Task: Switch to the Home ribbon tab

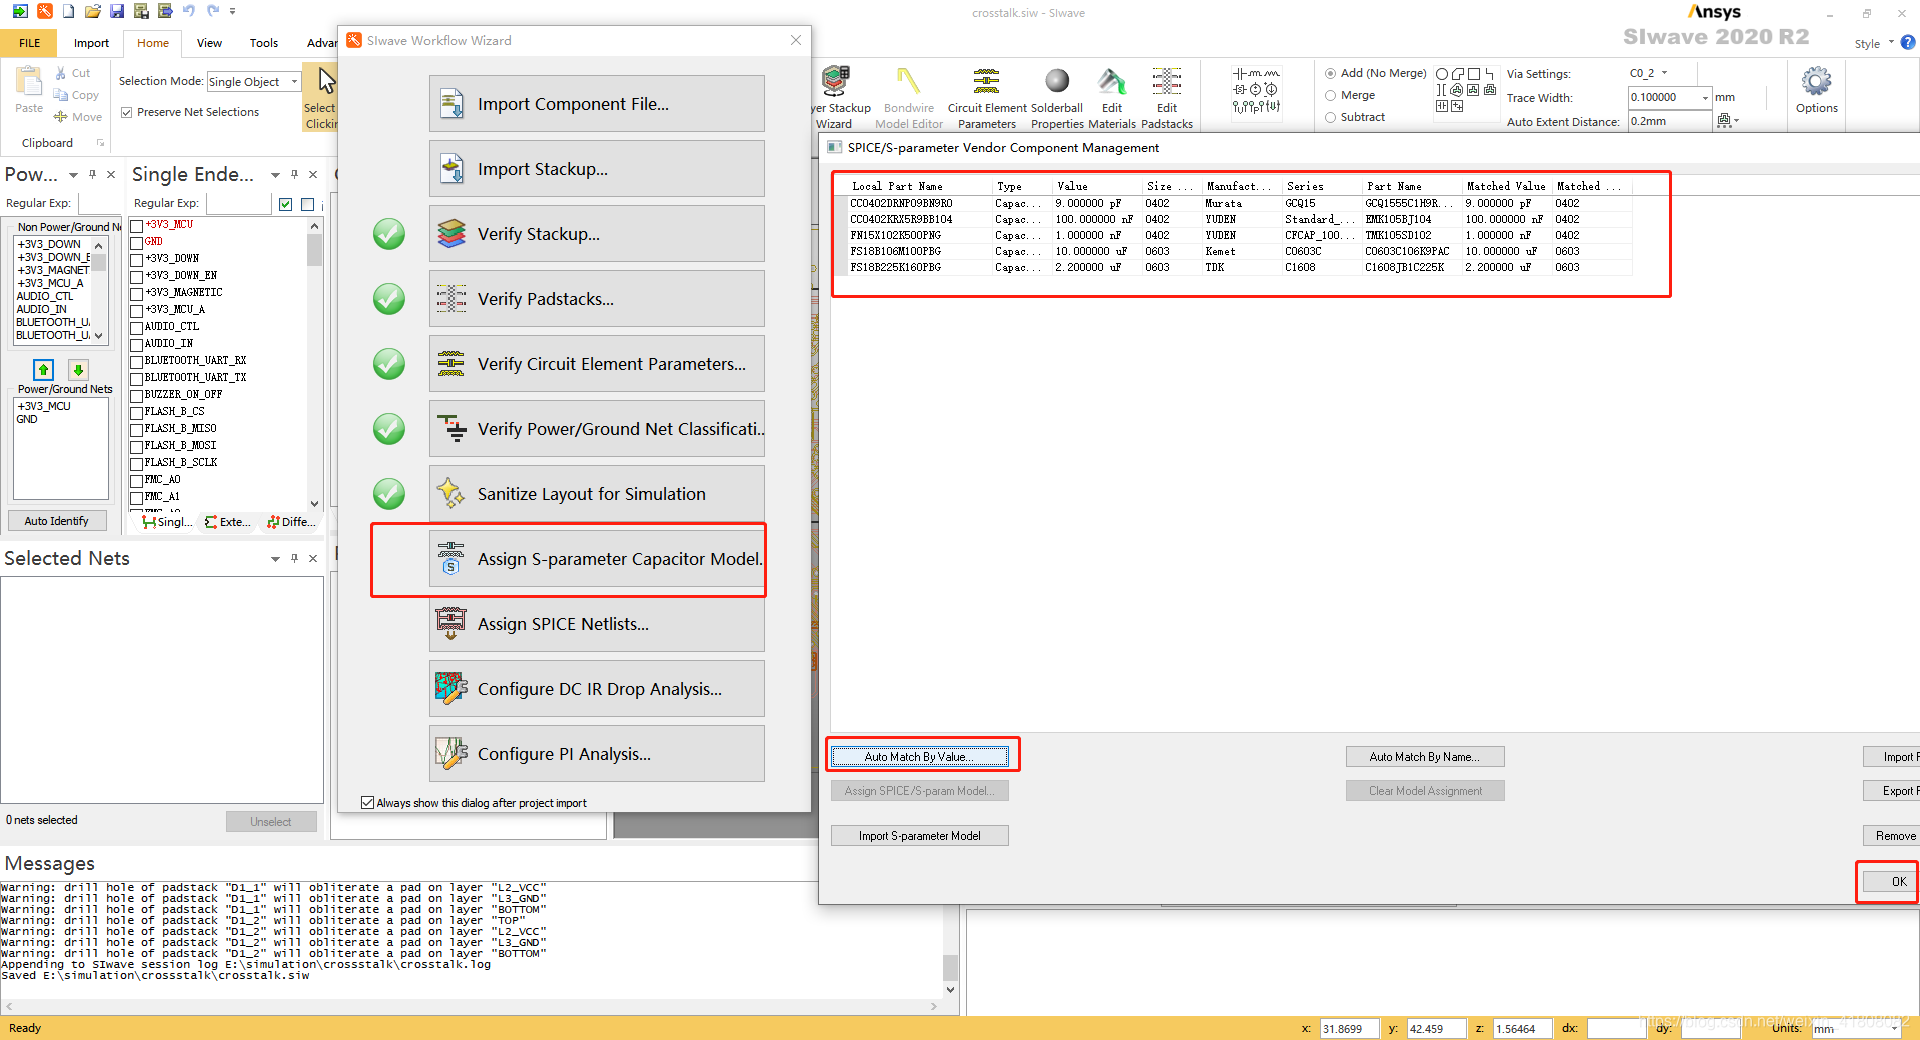Action: pos(153,43)
